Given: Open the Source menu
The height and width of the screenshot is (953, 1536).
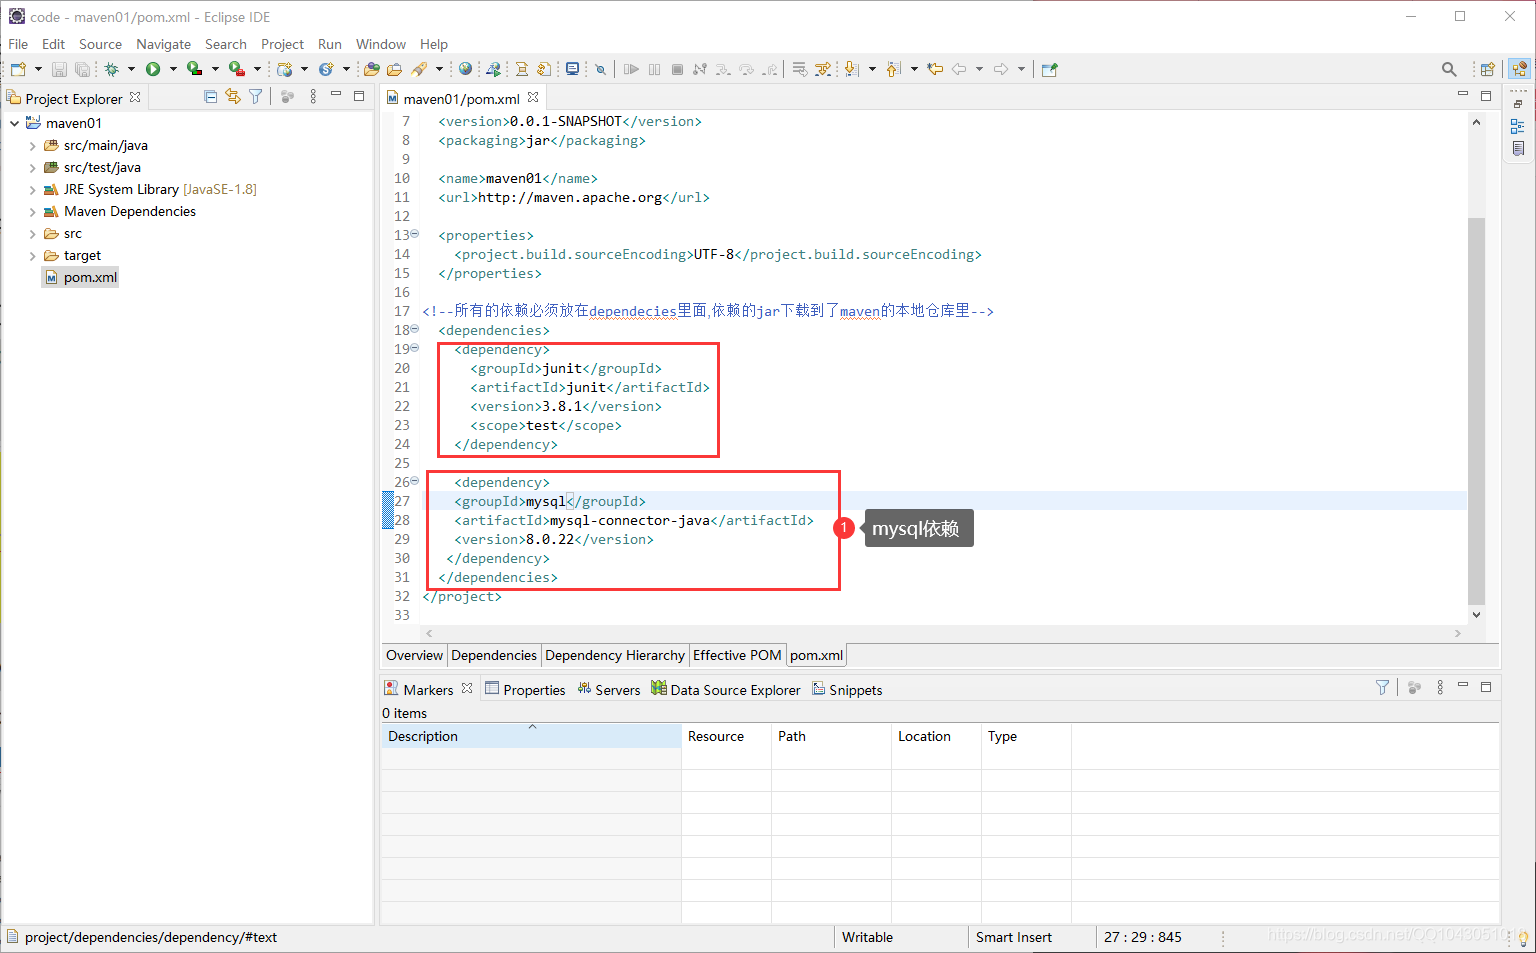Looking at the screenshot, I should point(100,44).
